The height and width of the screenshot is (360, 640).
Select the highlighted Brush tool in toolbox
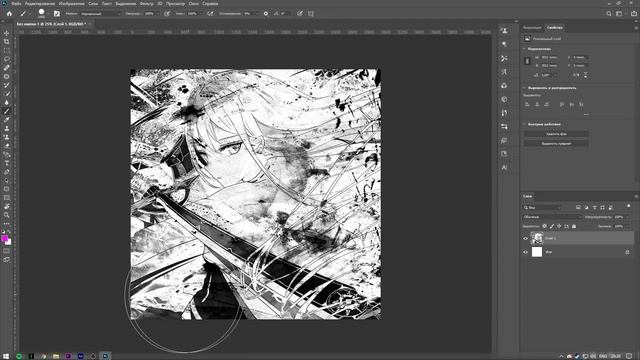(x=7, y=111)
